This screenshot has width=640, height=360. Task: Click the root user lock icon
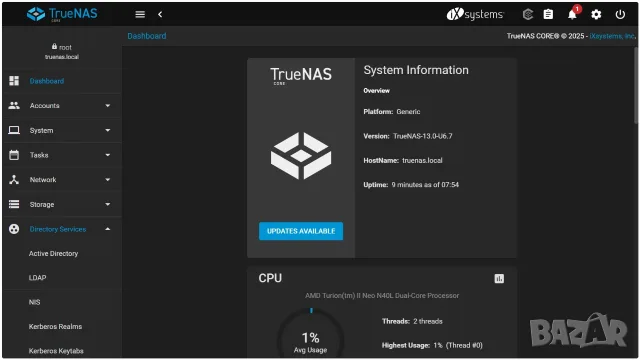pos(54,47)
